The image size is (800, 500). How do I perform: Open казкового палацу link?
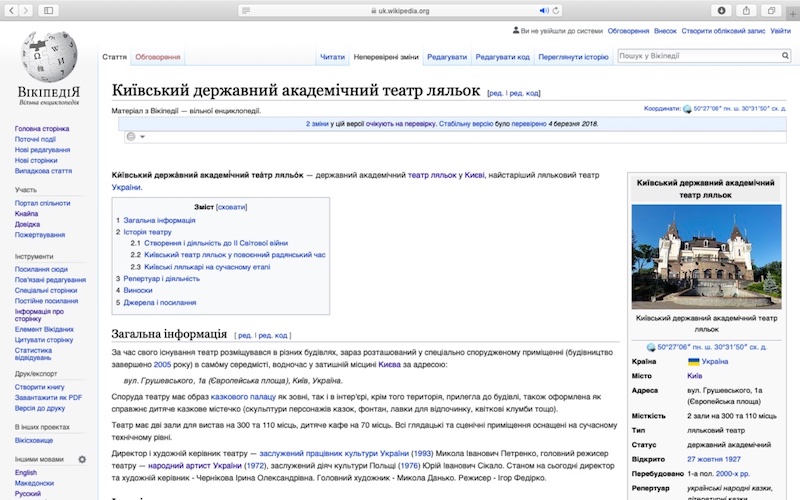[x=243, y=396]
